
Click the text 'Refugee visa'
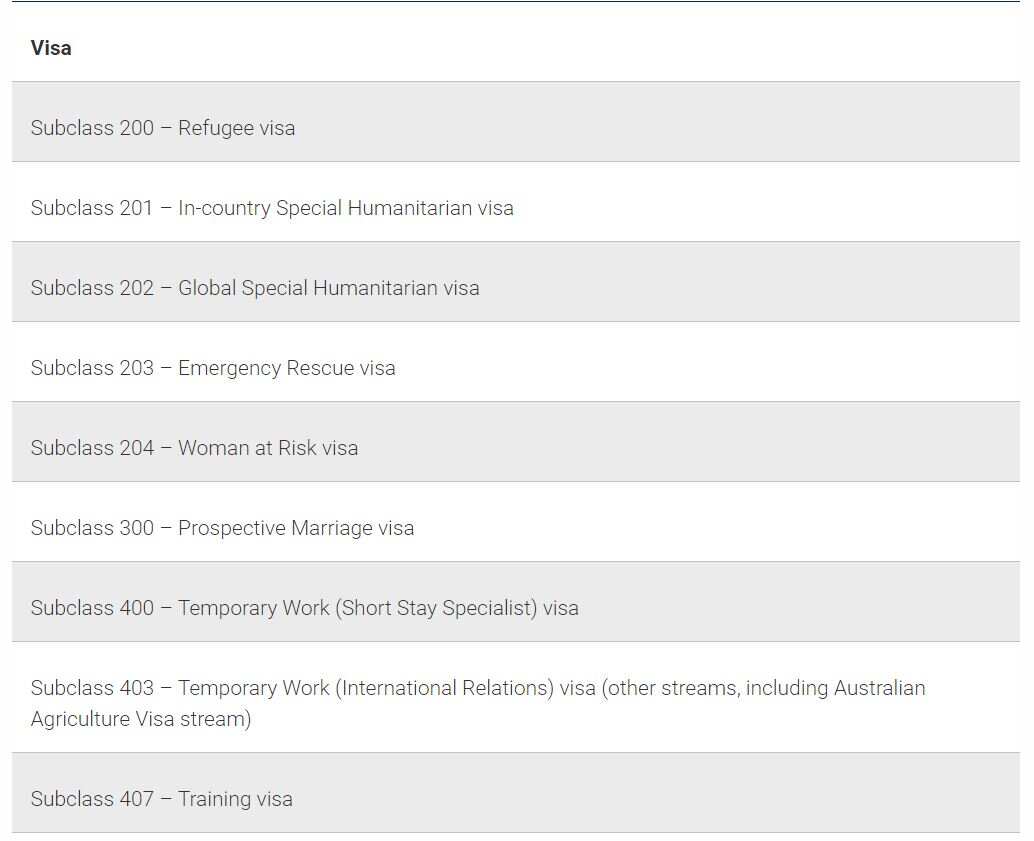(237, 128)
